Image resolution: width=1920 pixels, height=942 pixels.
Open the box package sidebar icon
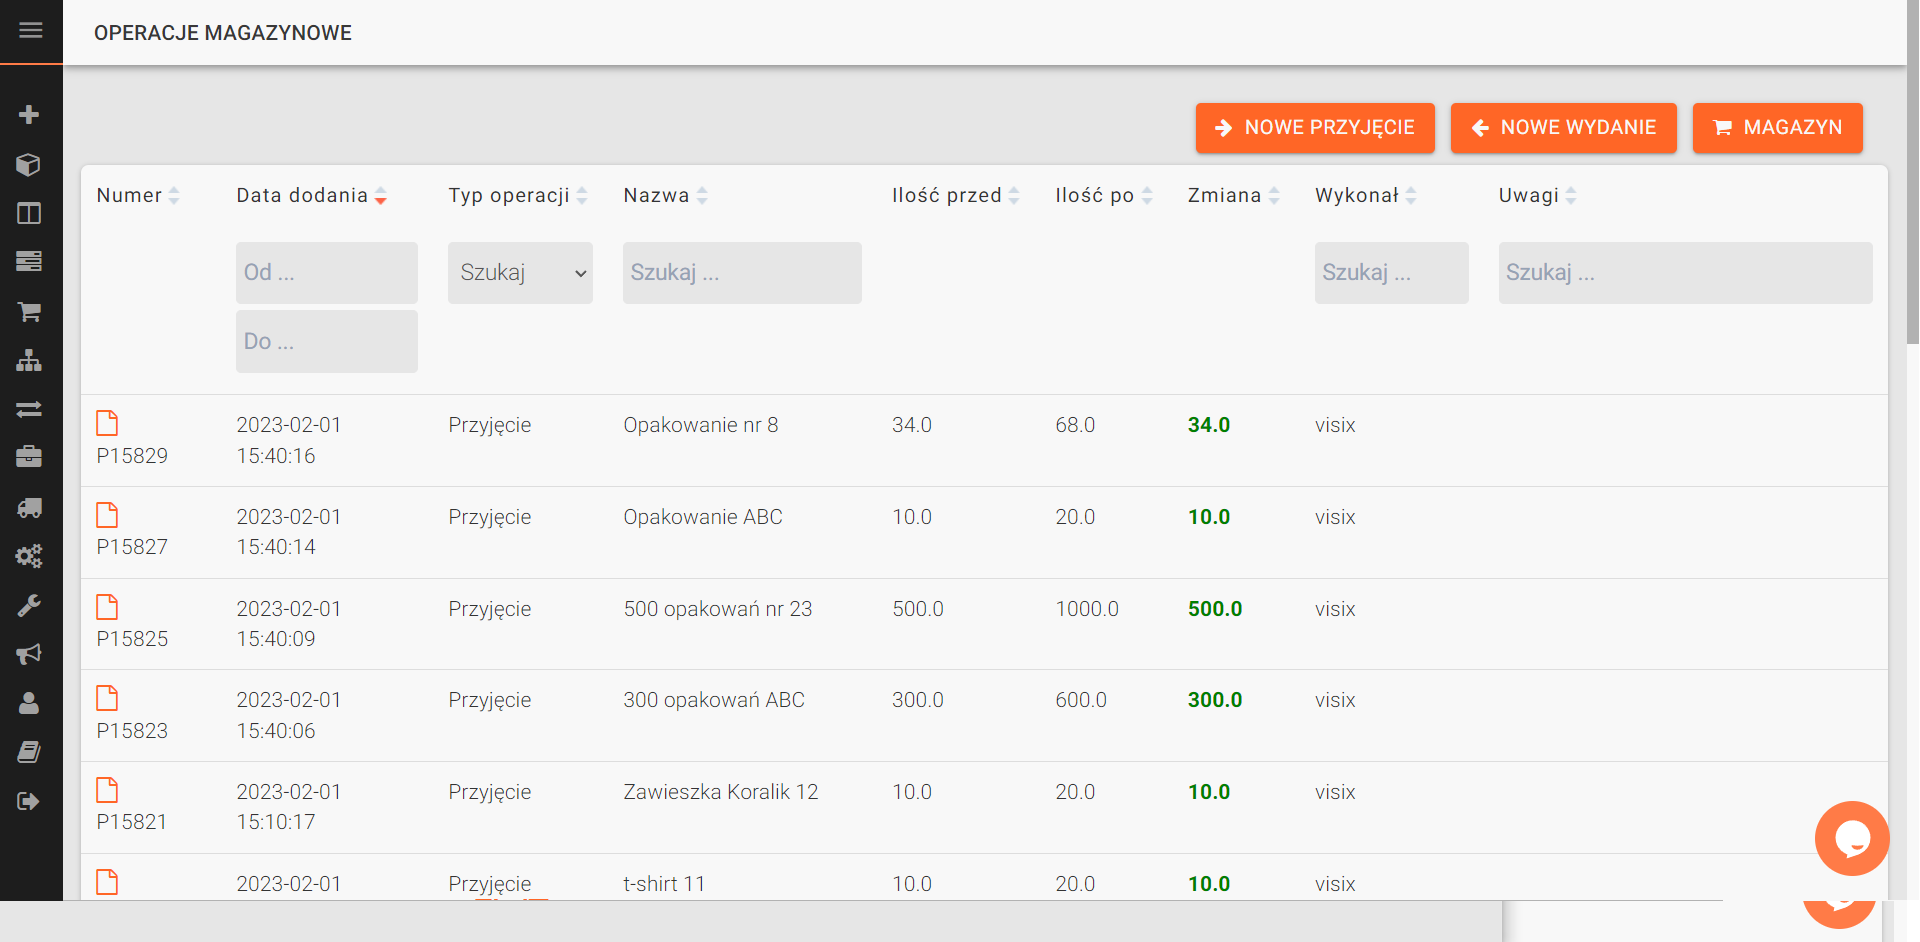pyautogui.click(x=29, y=164)
